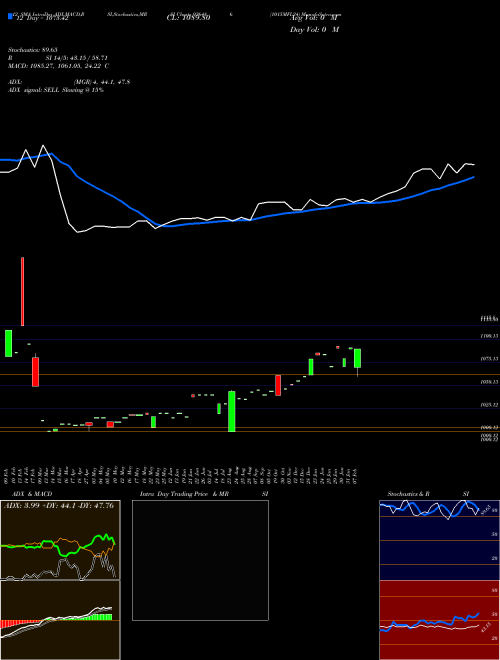Open the MACD histogram chart panel

pyautogui.click(x=60, y=620)
